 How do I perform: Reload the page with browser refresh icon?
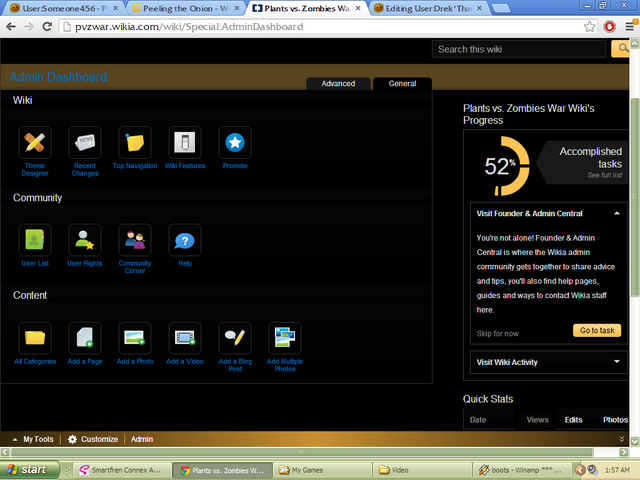click(x=47, y=27)
